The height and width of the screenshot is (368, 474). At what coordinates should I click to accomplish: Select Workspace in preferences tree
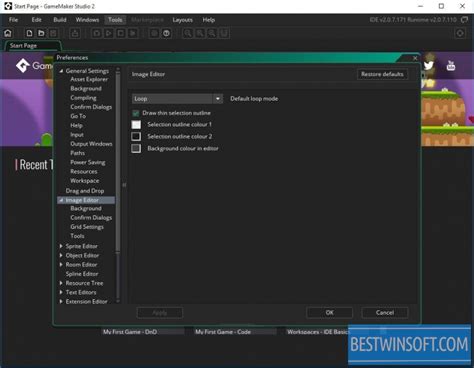pos(84,180)
